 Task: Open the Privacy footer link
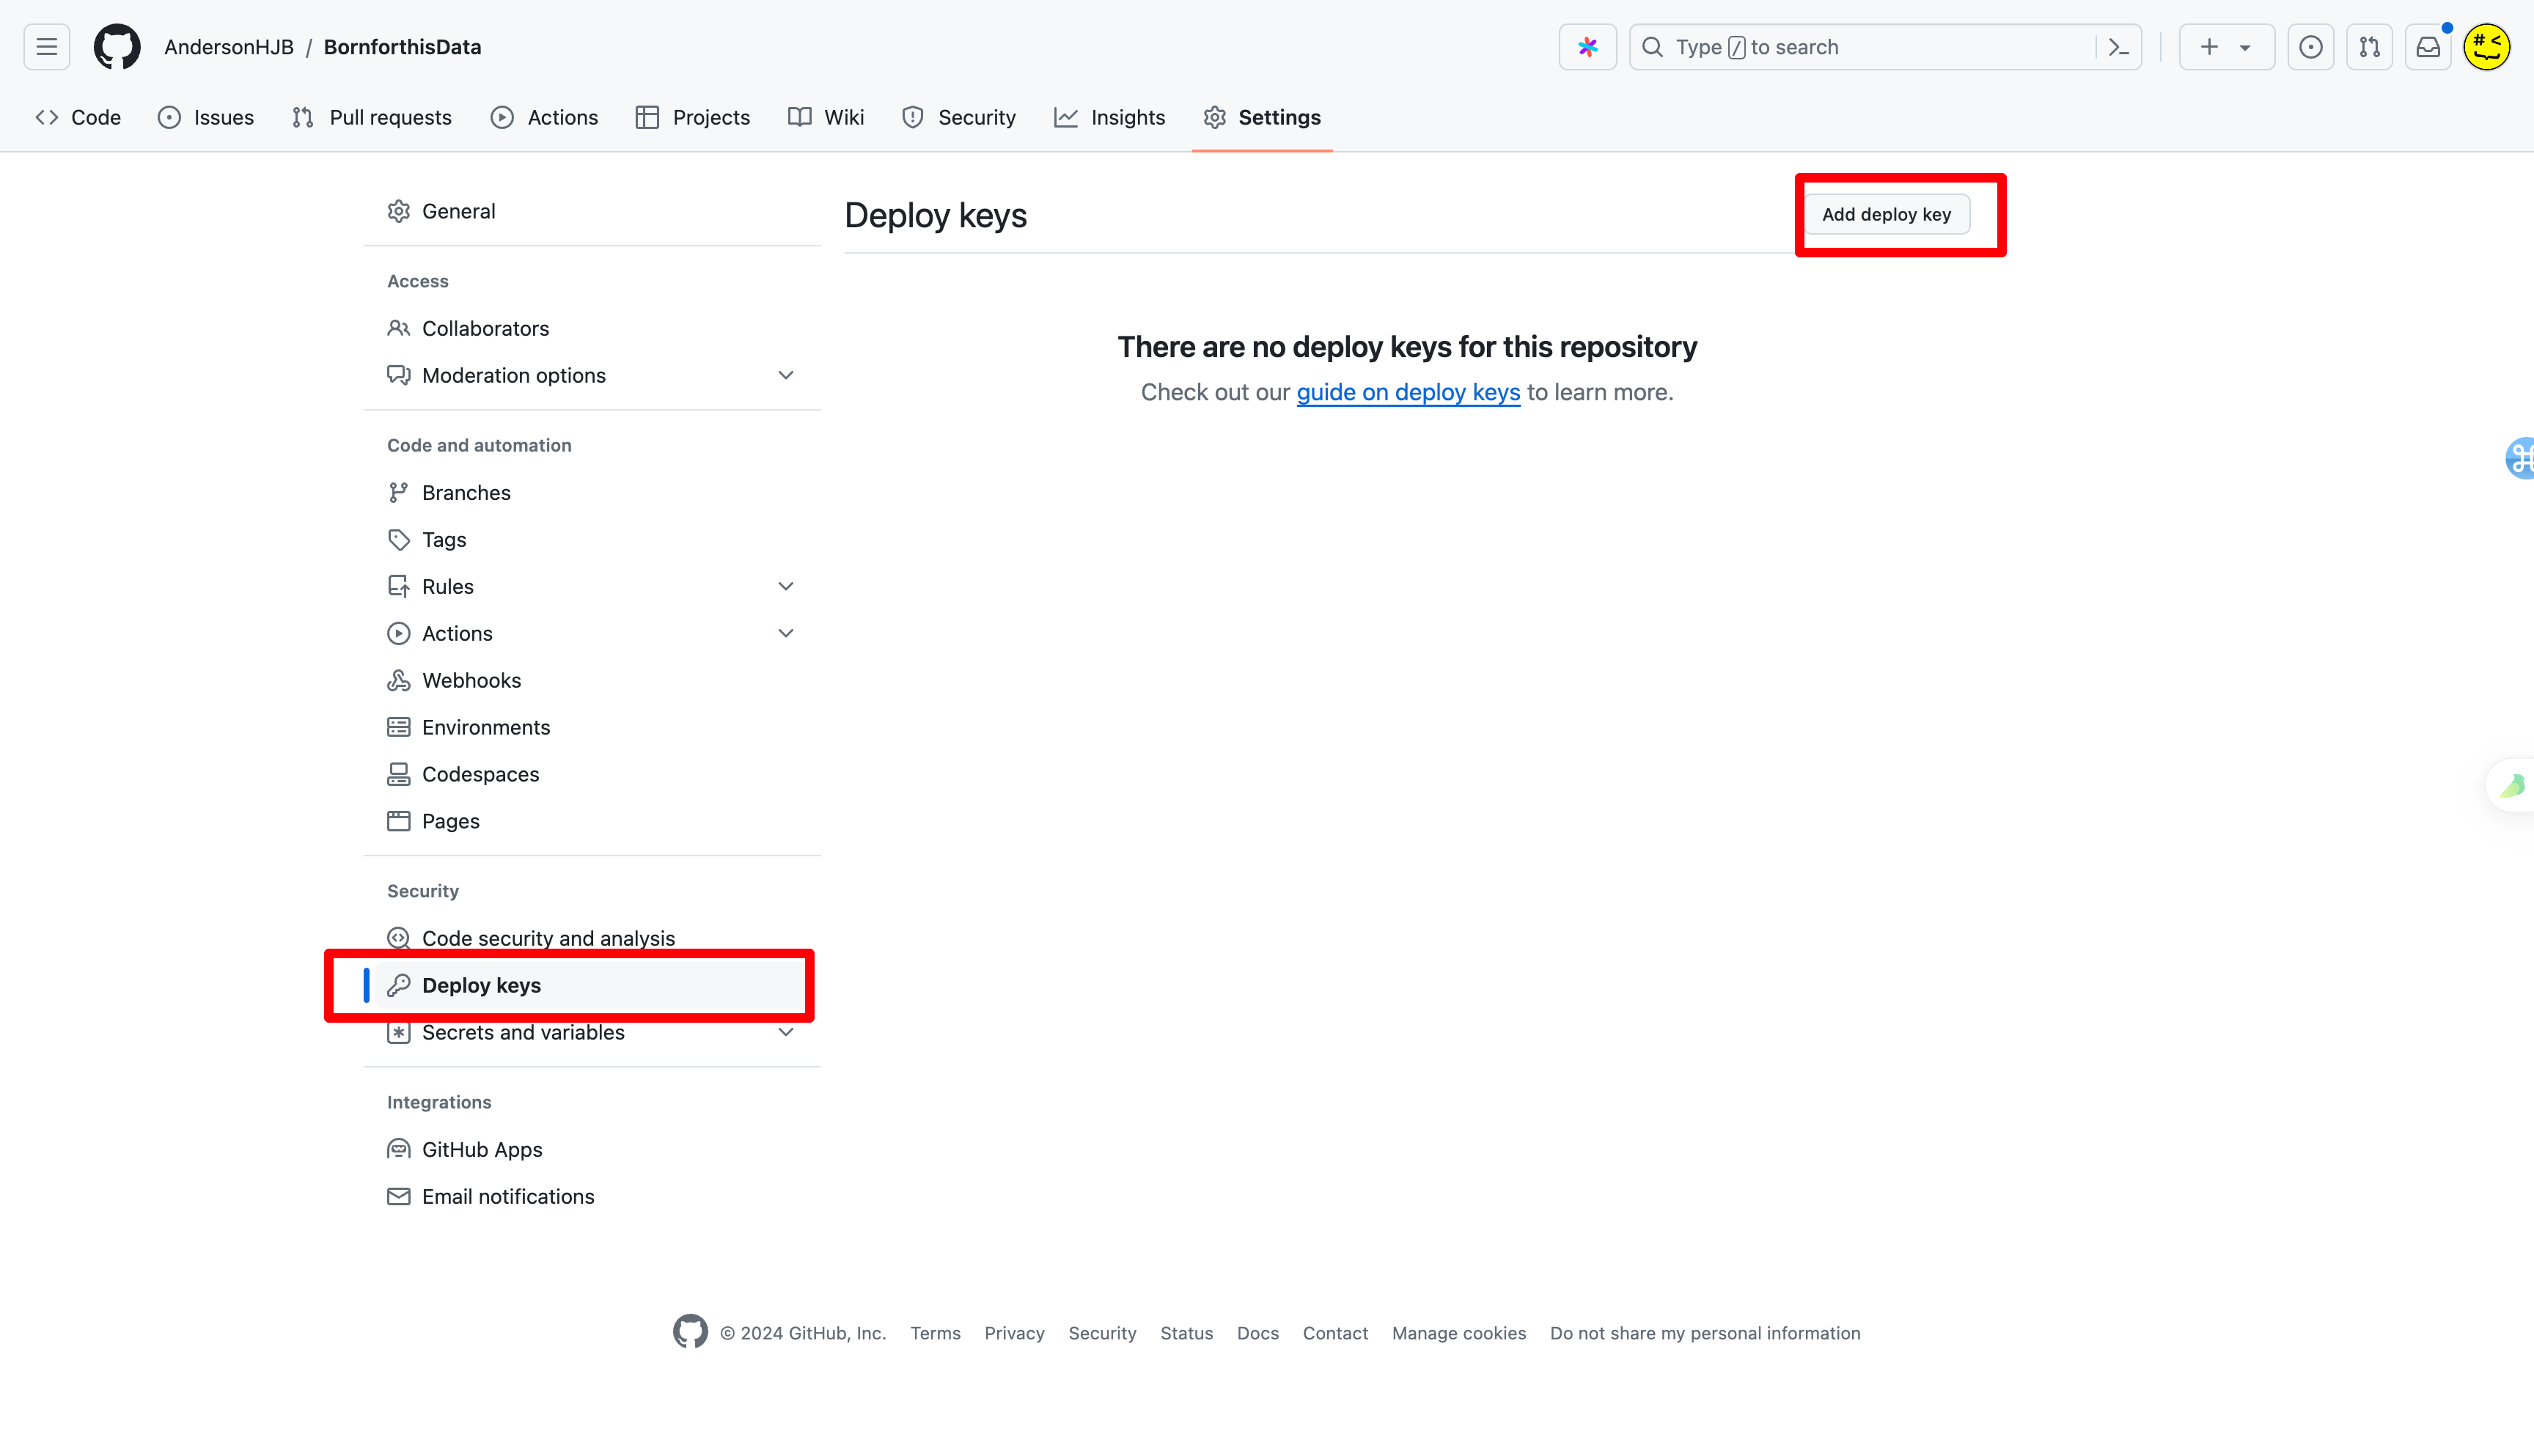coord(1014,1333)
